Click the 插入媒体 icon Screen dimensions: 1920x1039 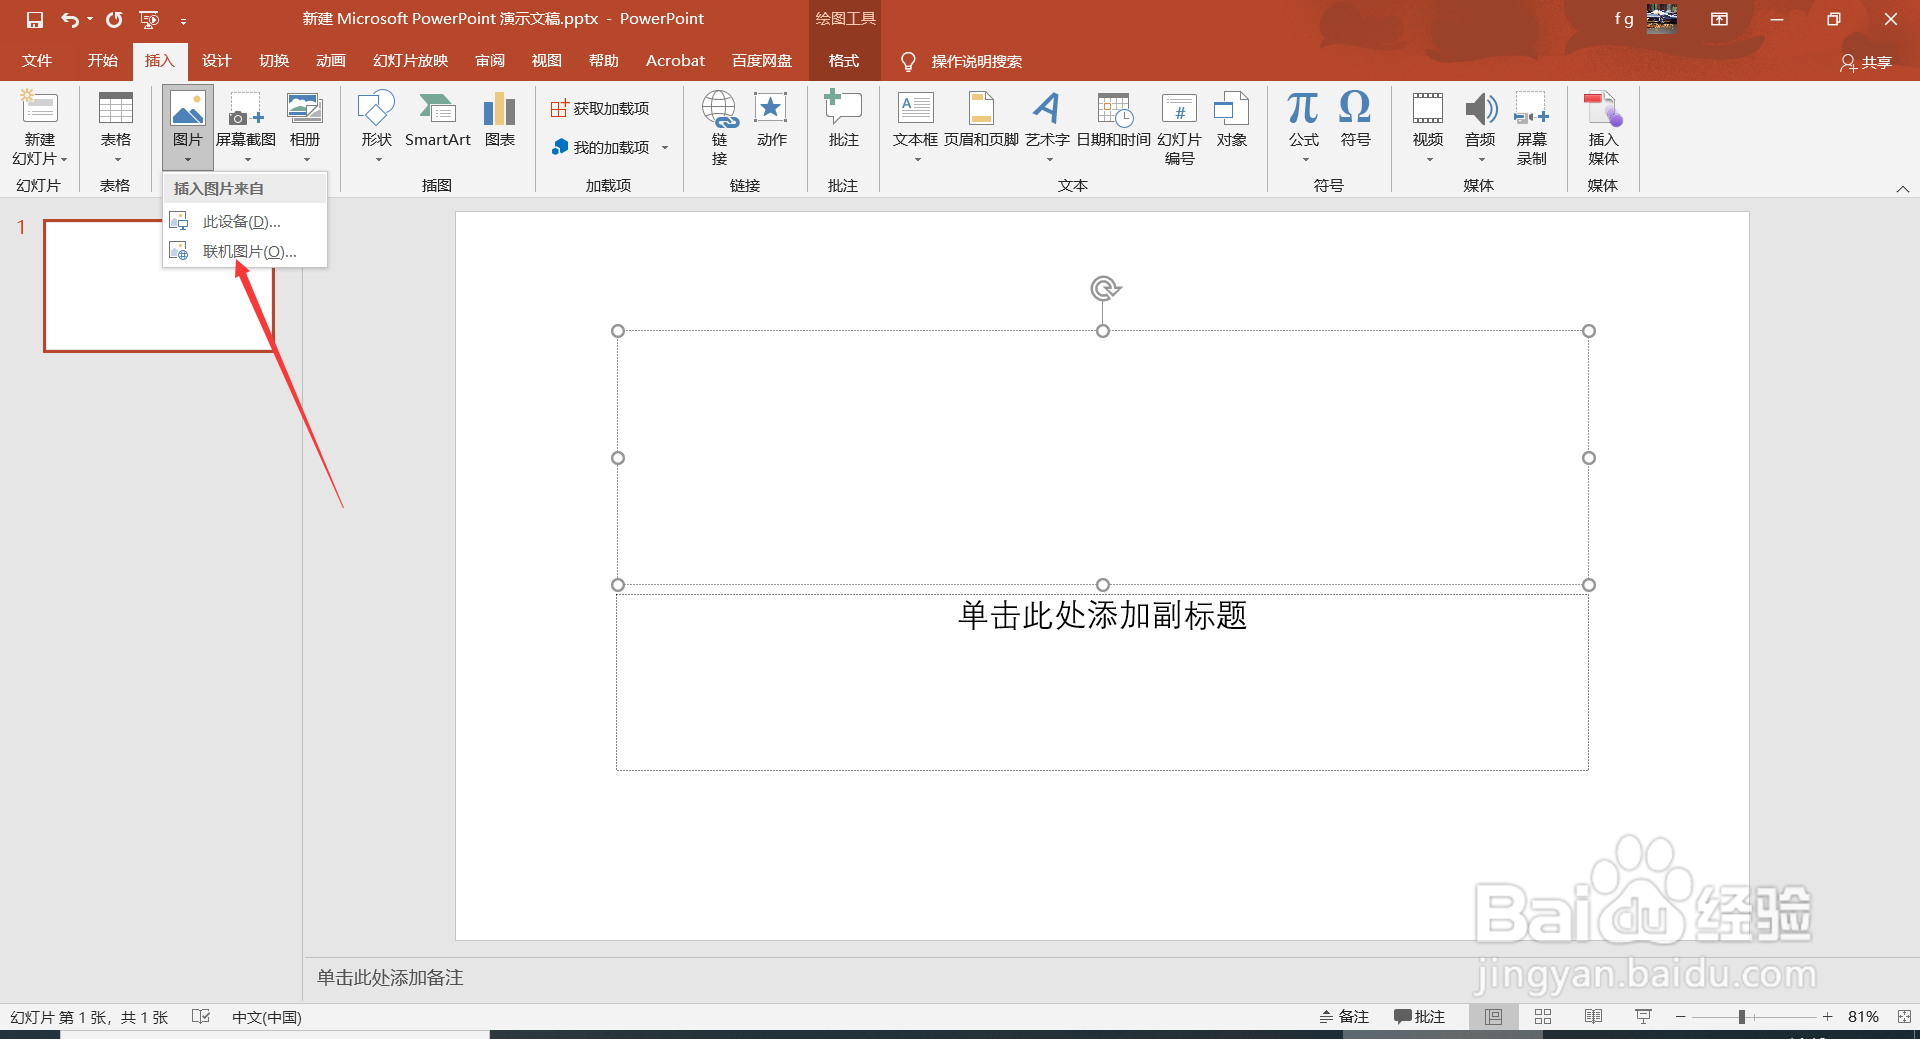[1603, 110]
